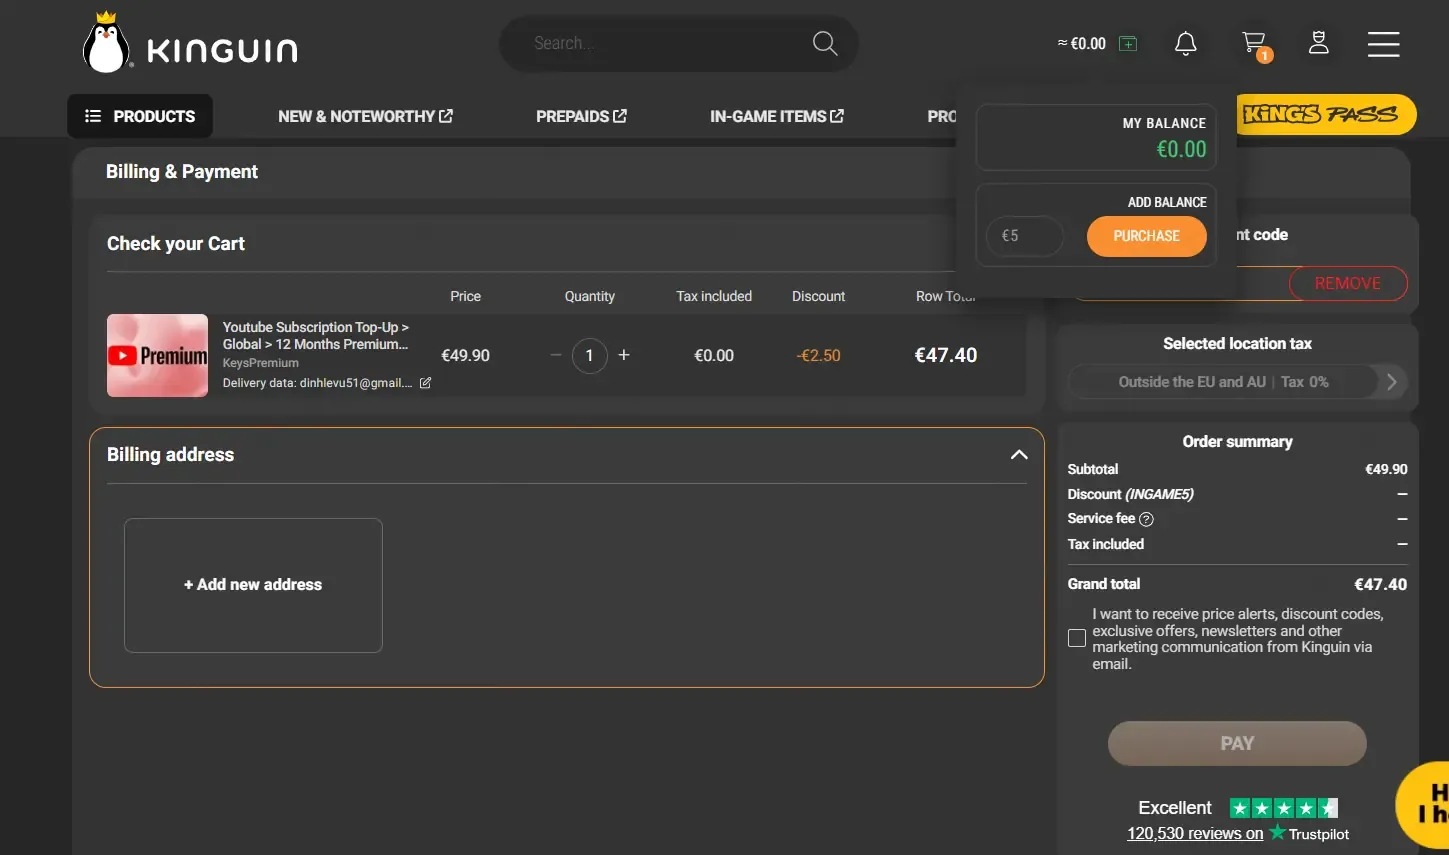1449x855 pixels.
Task: Decrease quantity with minus button
Action: 556,355
